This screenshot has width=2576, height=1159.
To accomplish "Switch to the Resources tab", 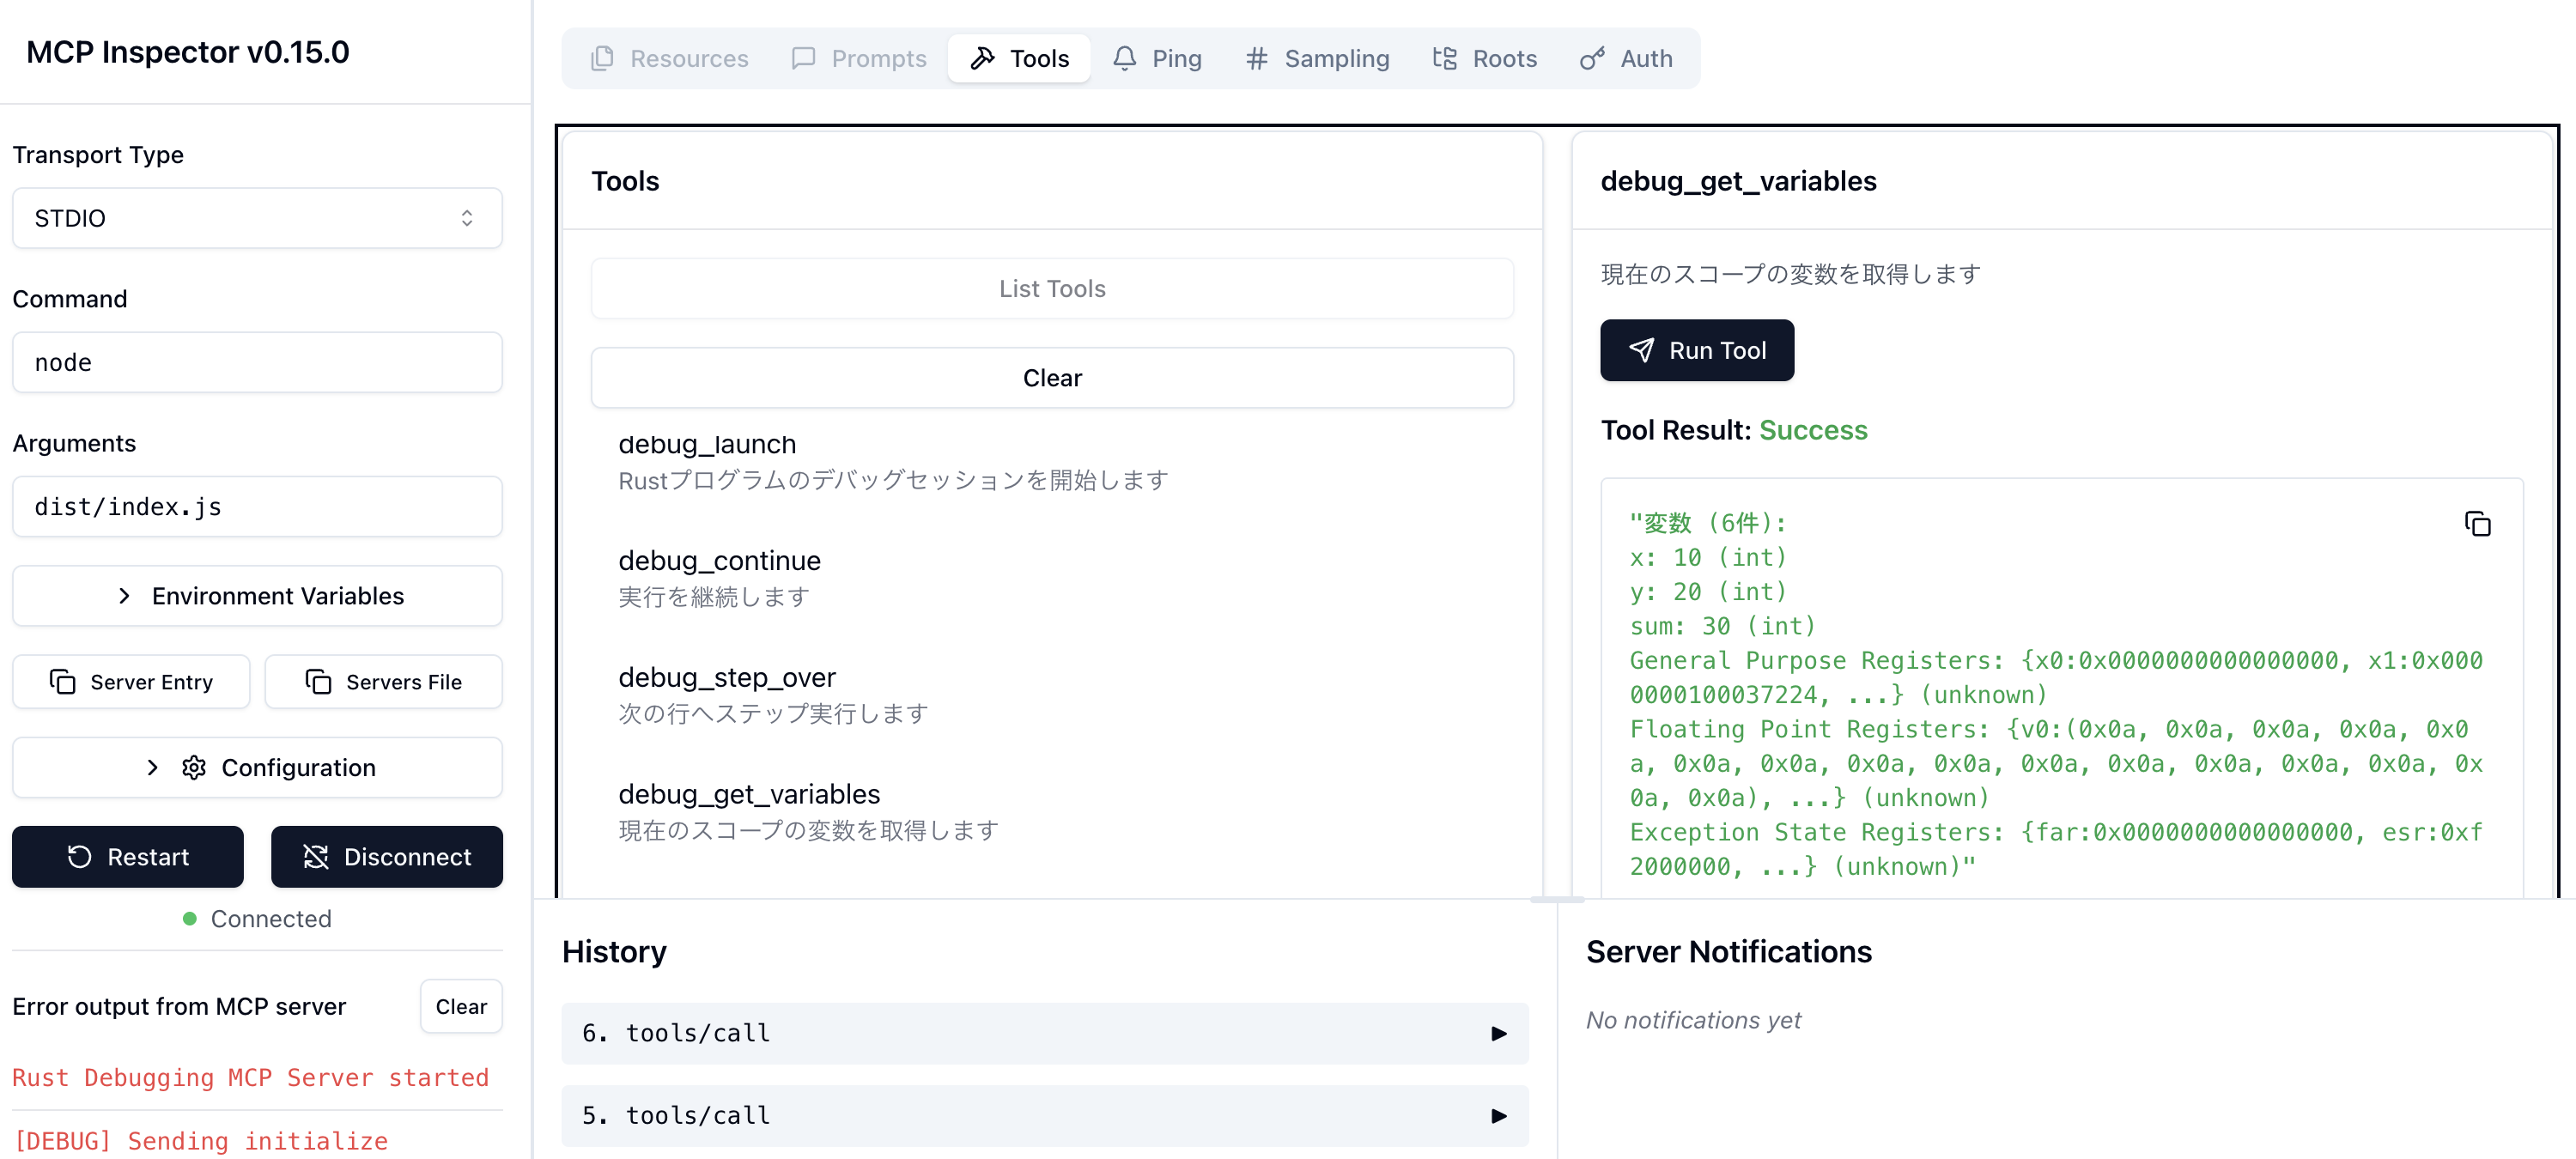I will point(669,58).
